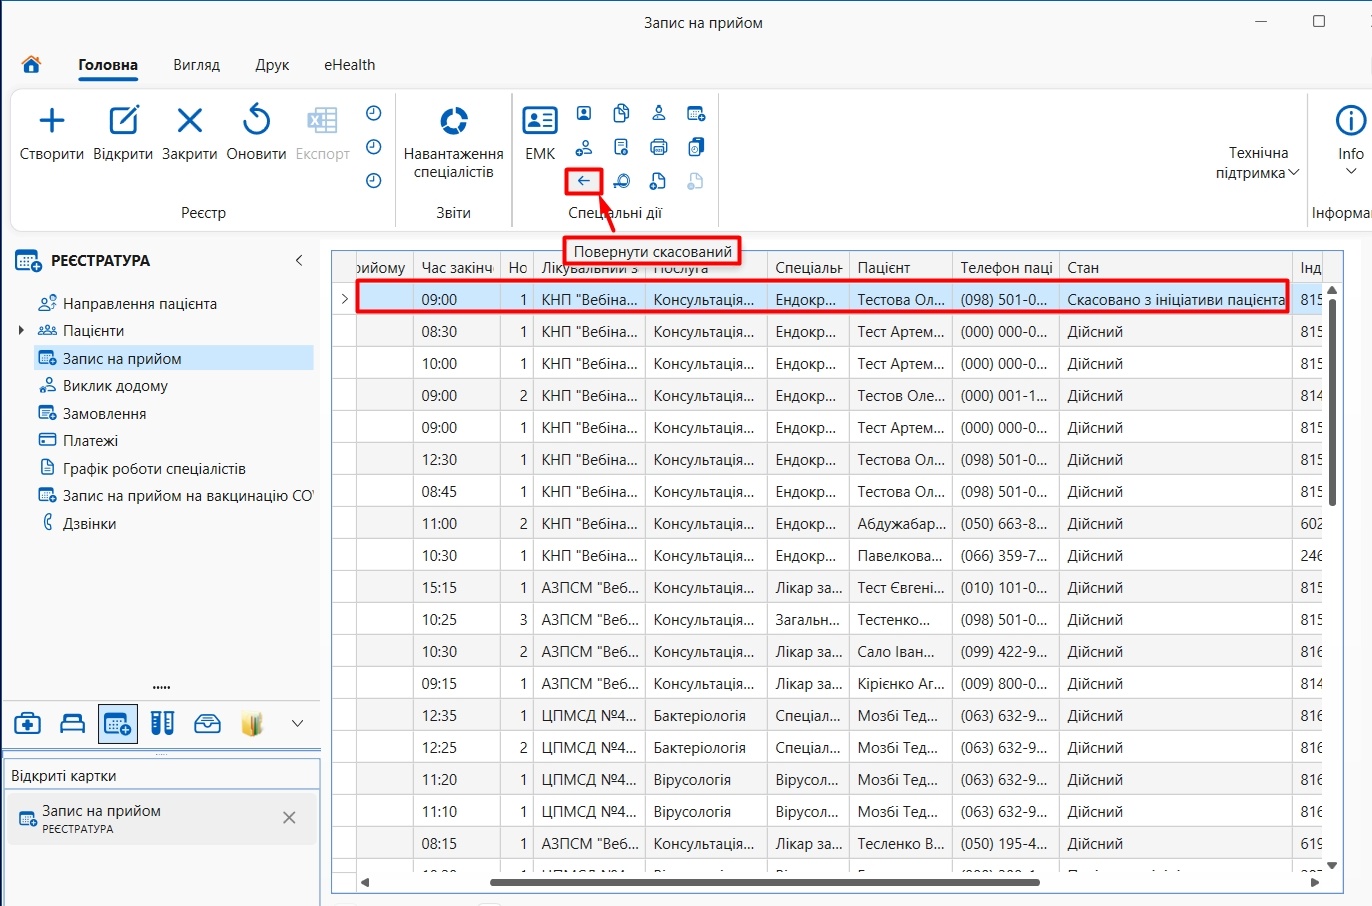Open the Навантаження спеціалістів report
Image resolution: width=1372 pixels, height=906 pixels.
[x=454, y=121]
